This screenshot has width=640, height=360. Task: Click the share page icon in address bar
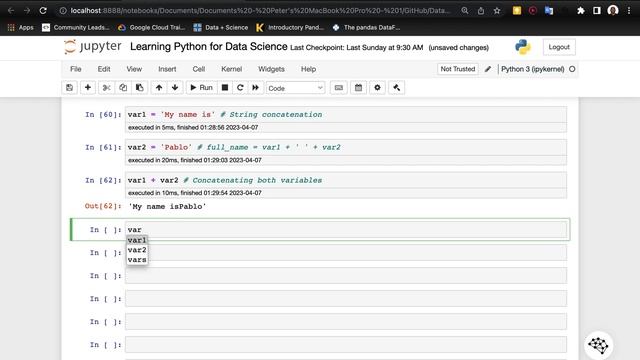tap(481, 11)
